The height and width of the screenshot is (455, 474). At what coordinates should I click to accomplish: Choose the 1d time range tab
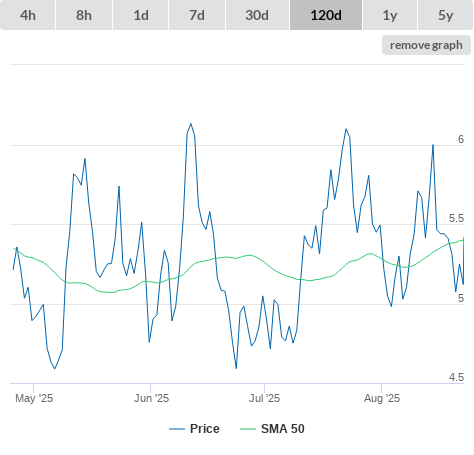[x=141, y=15]
